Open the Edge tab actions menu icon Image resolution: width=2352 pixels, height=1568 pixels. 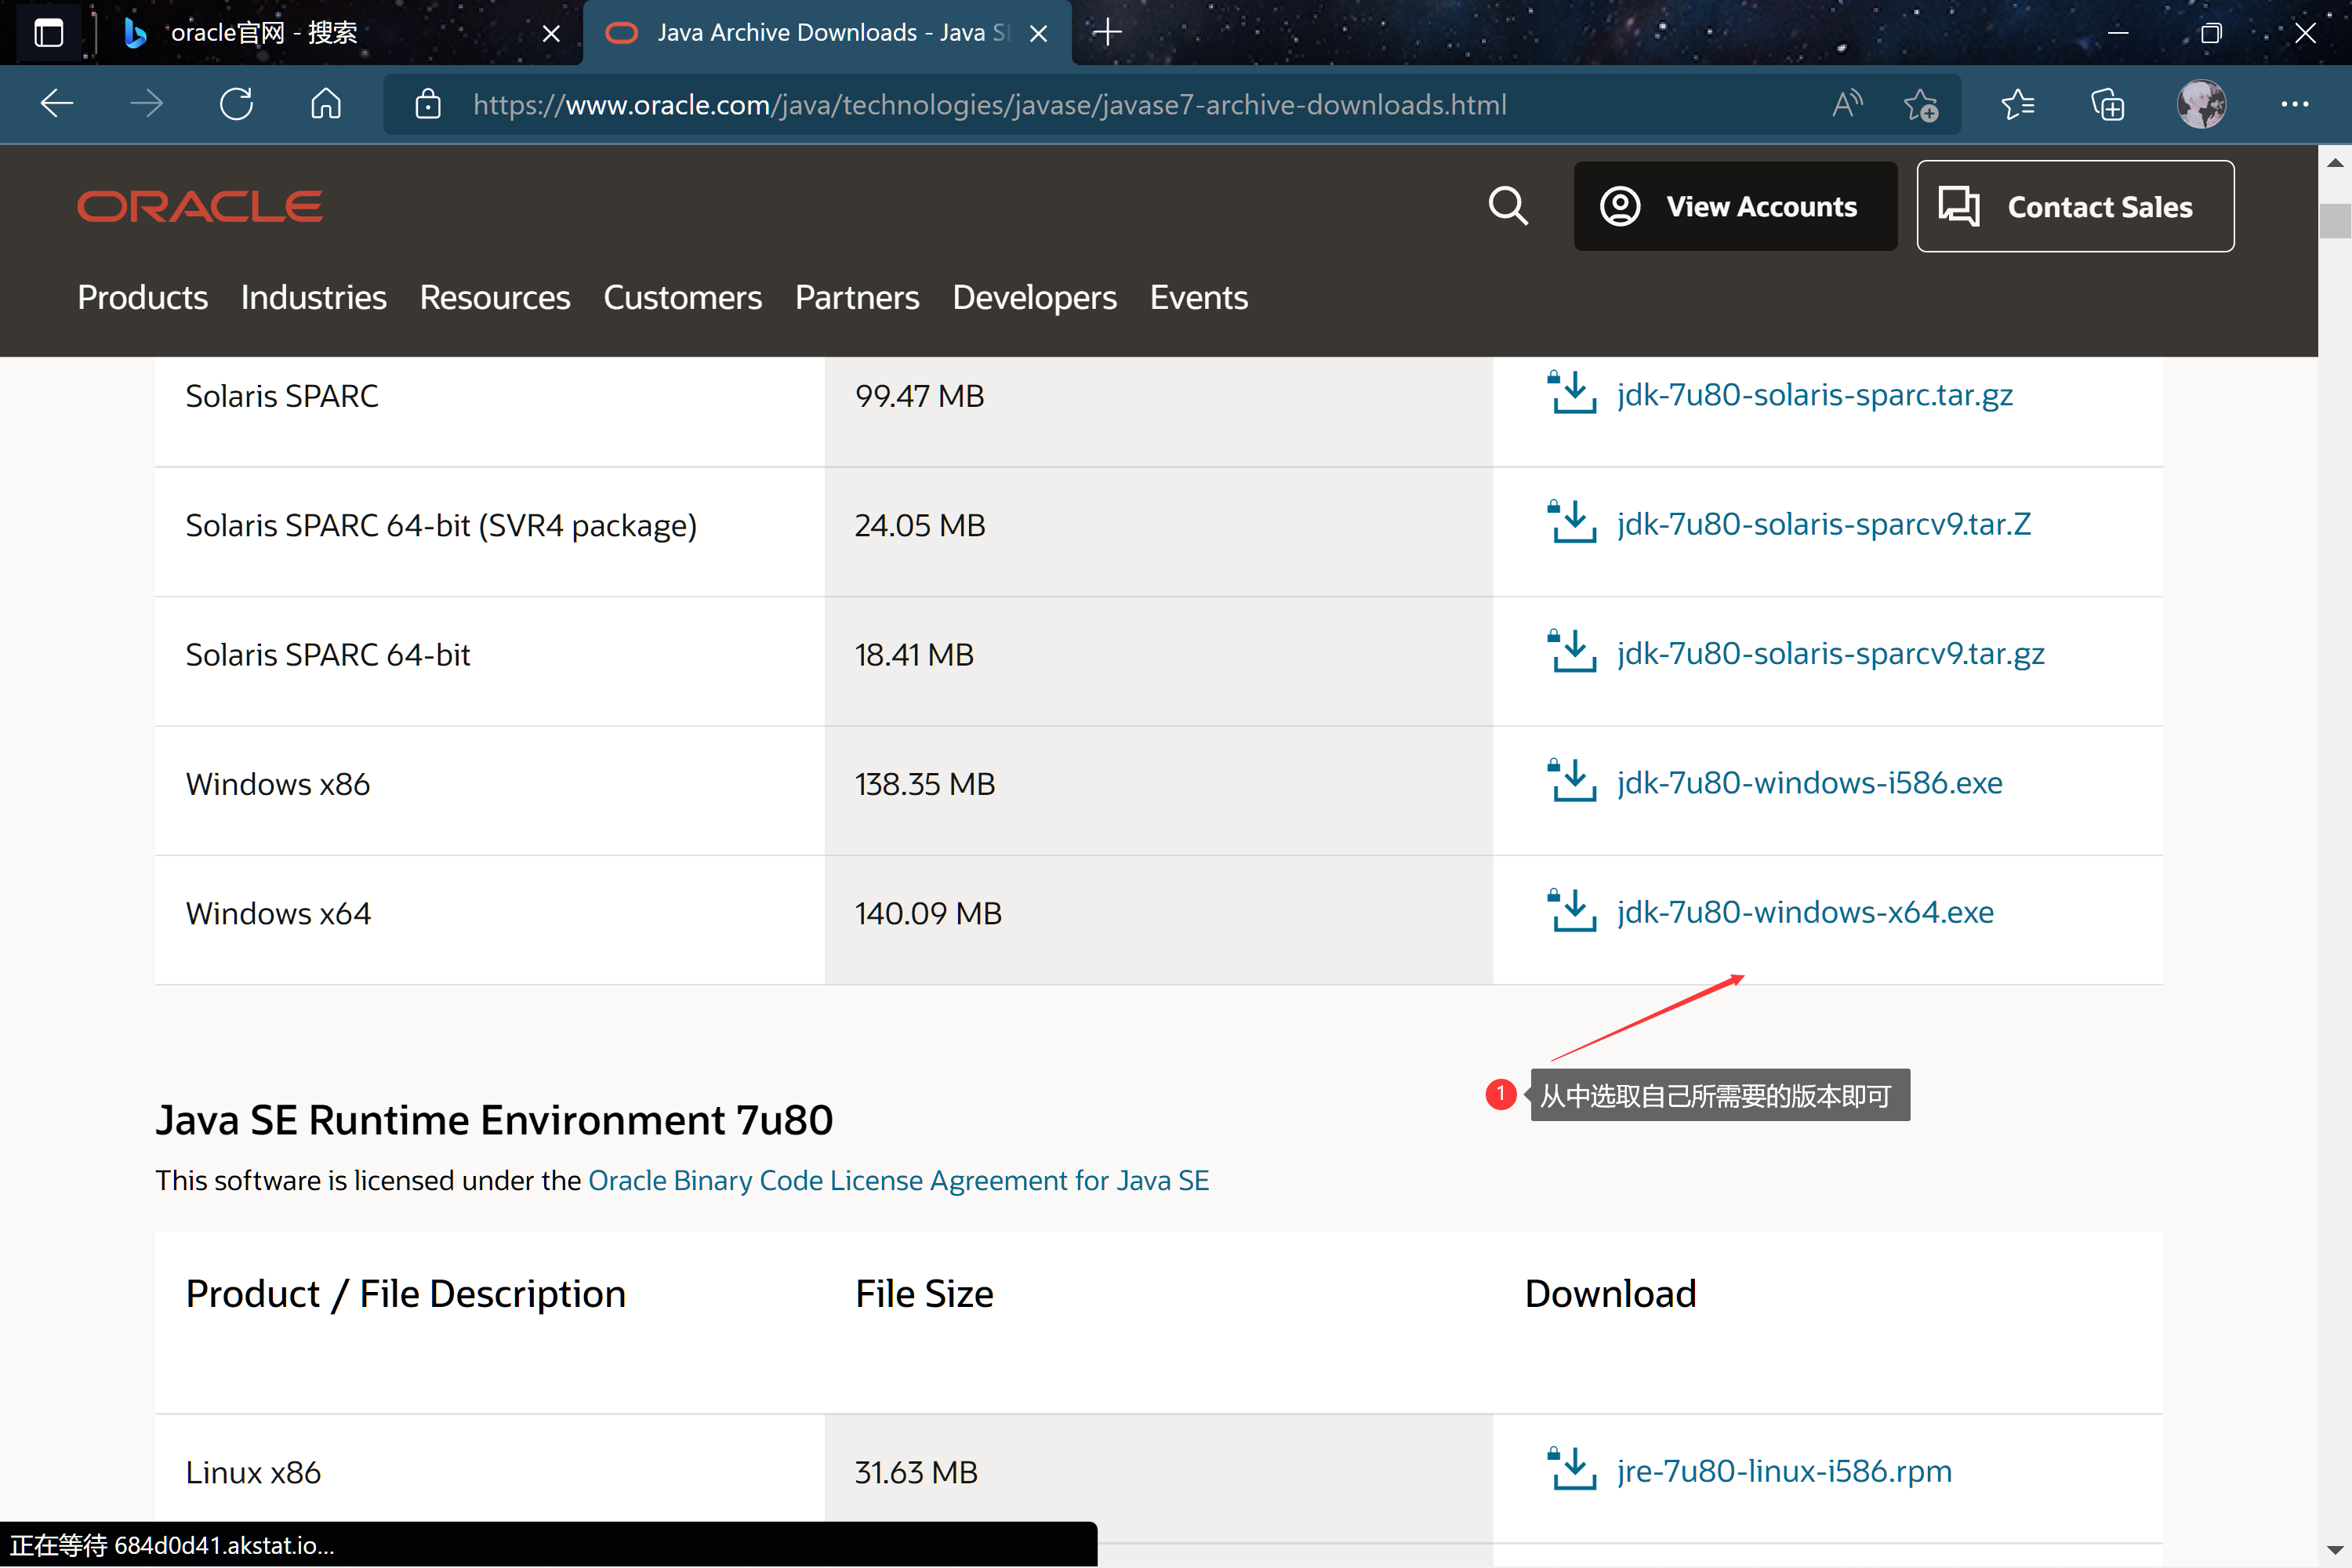[48, 33]
